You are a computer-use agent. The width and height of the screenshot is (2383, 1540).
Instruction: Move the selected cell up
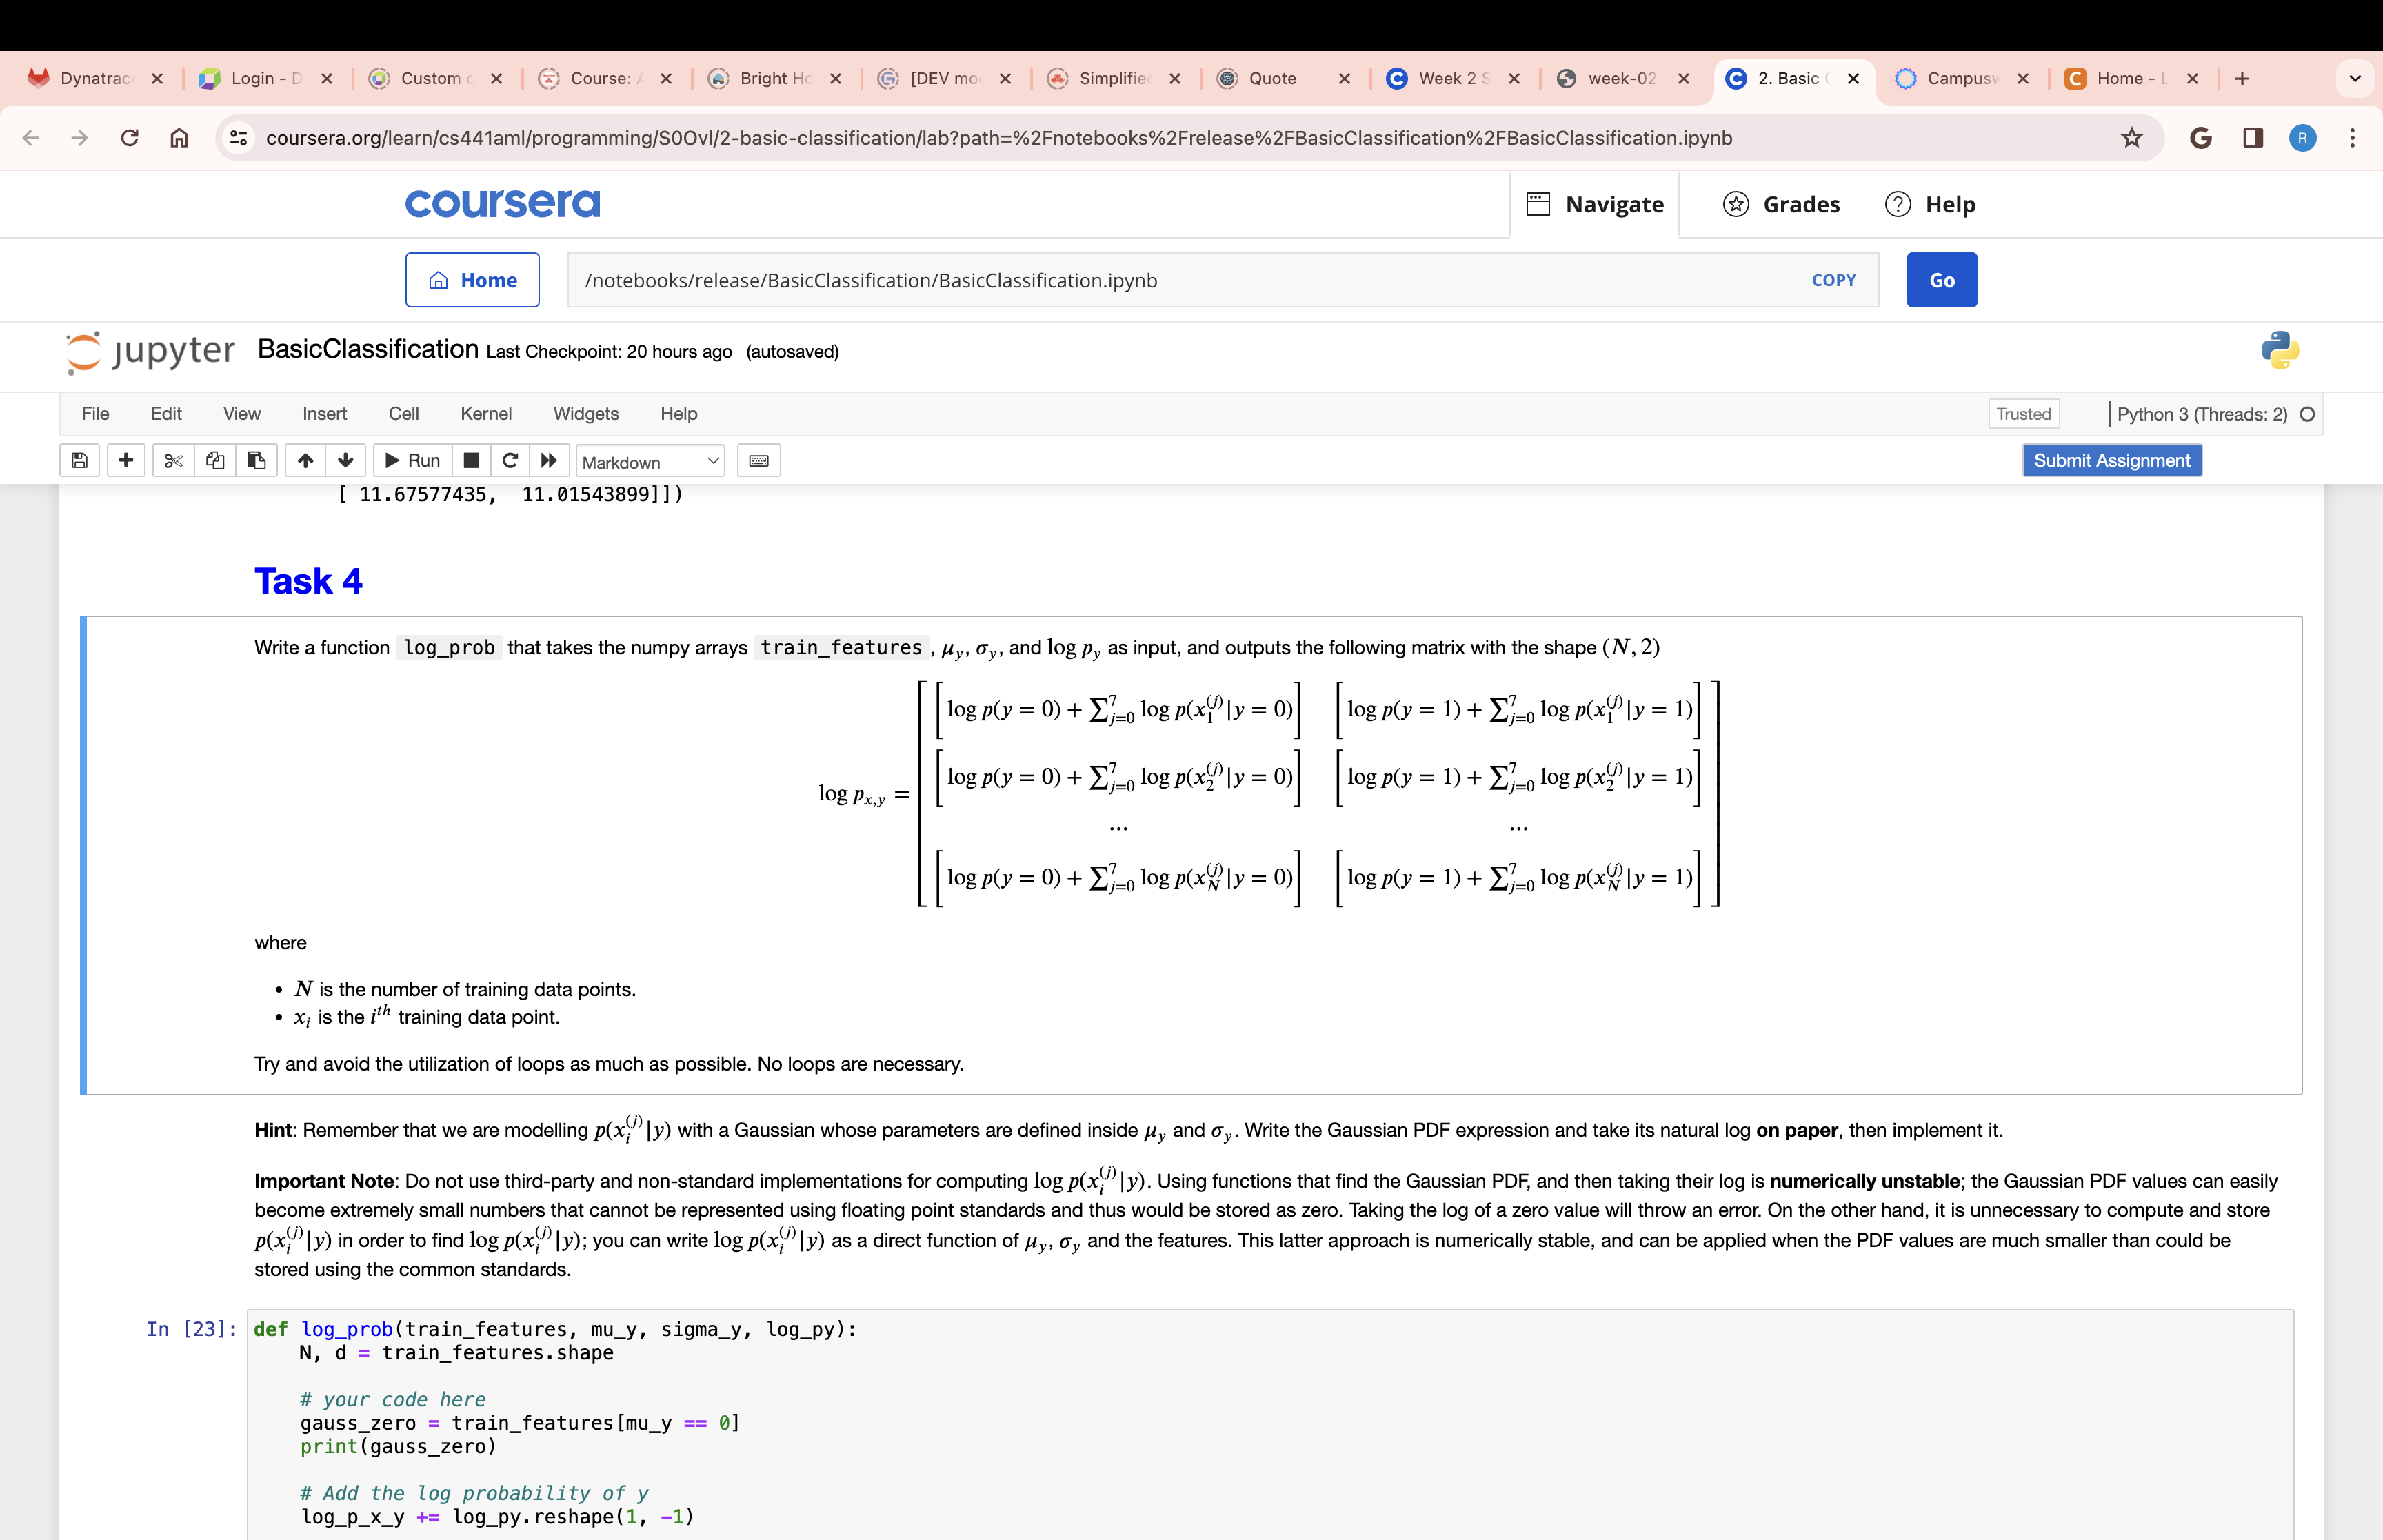click(x=305, y=460)
